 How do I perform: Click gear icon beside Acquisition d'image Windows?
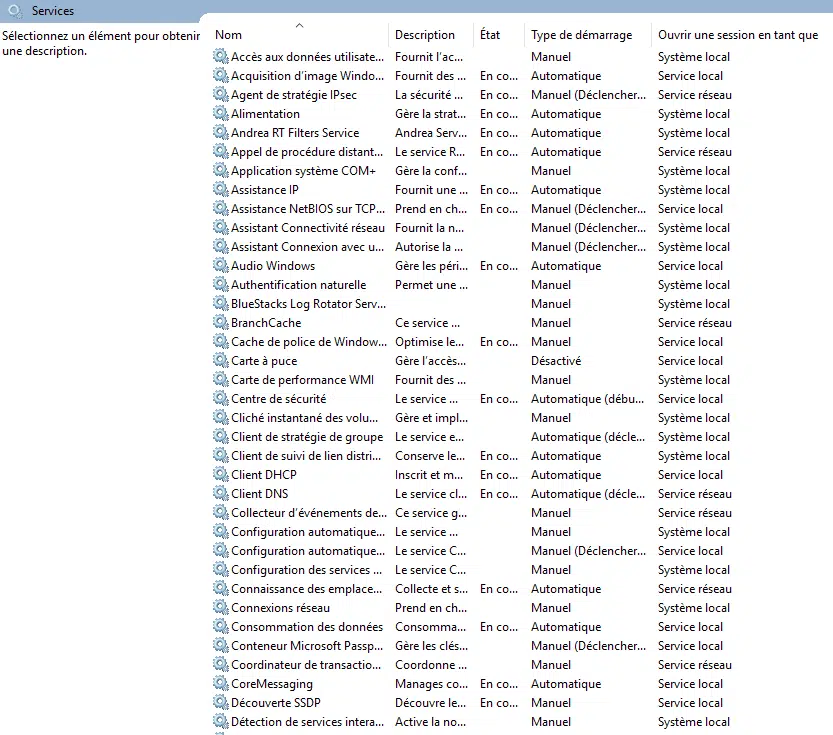(220, 75)
